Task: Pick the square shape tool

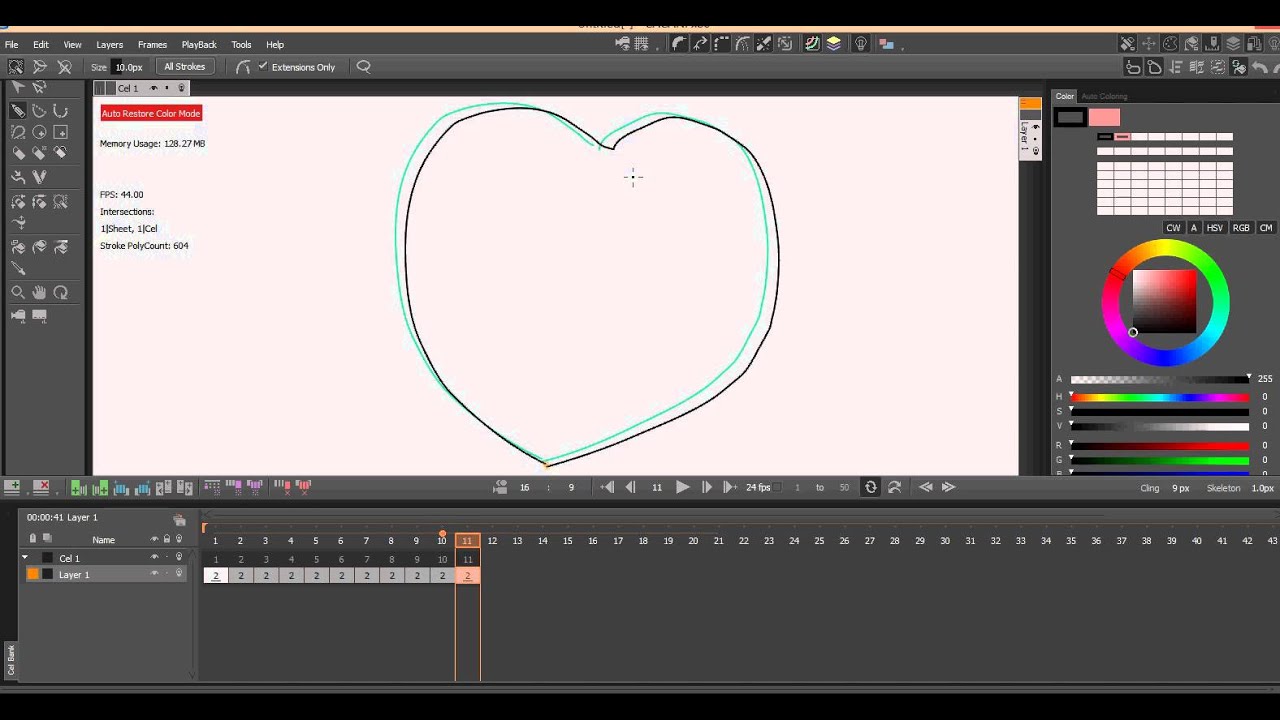Action: (60, 132)
